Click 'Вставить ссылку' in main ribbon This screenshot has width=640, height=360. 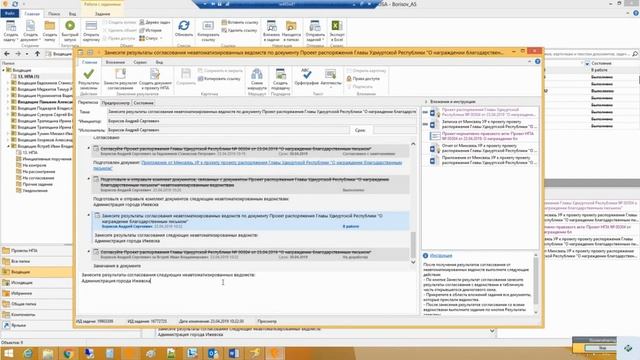tap(240, 22)
